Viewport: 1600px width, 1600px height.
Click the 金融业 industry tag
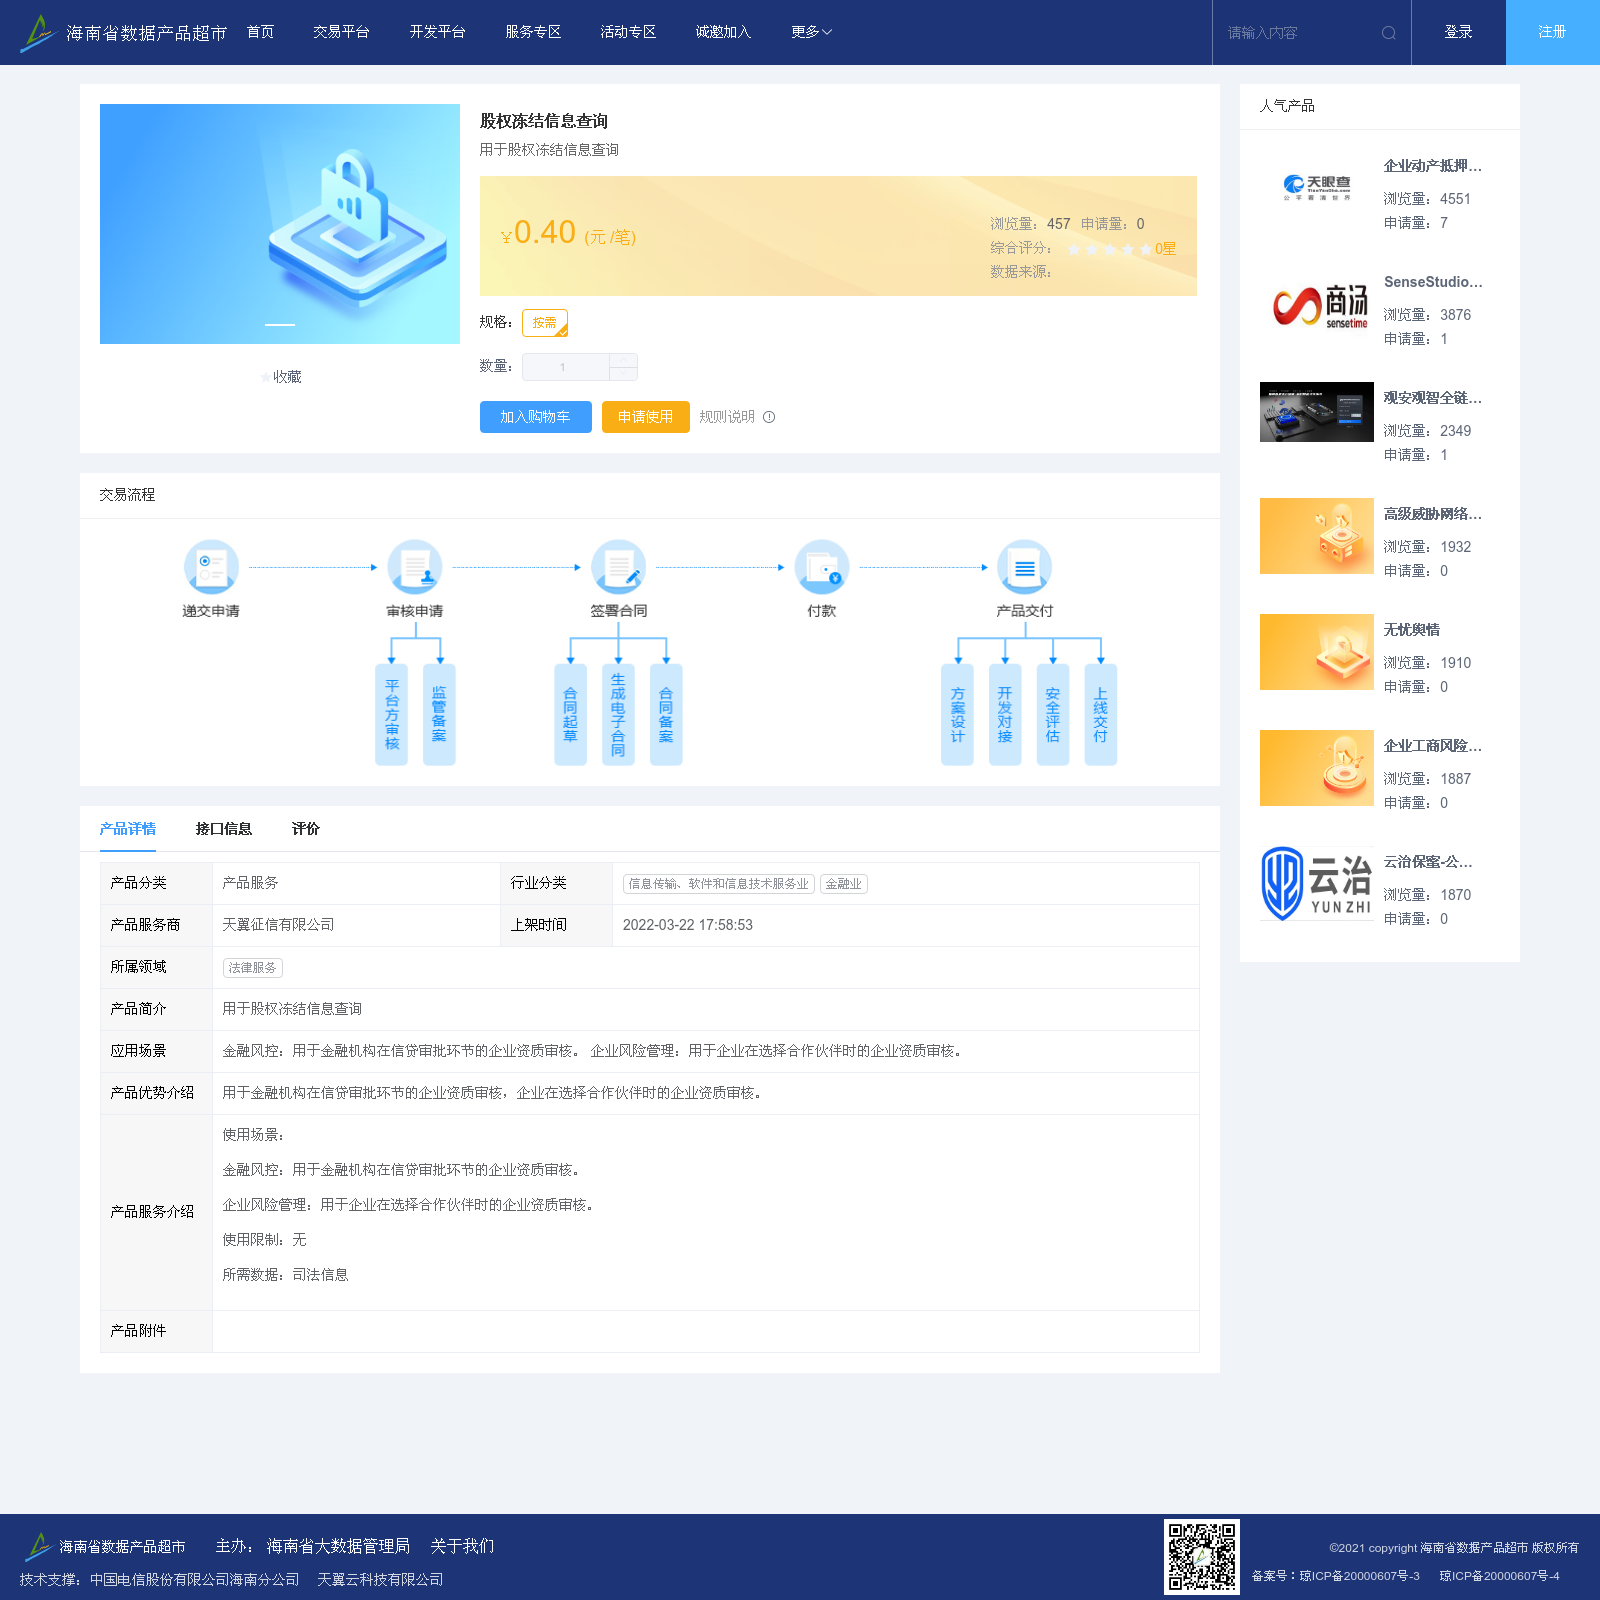[x=844, y=884]
